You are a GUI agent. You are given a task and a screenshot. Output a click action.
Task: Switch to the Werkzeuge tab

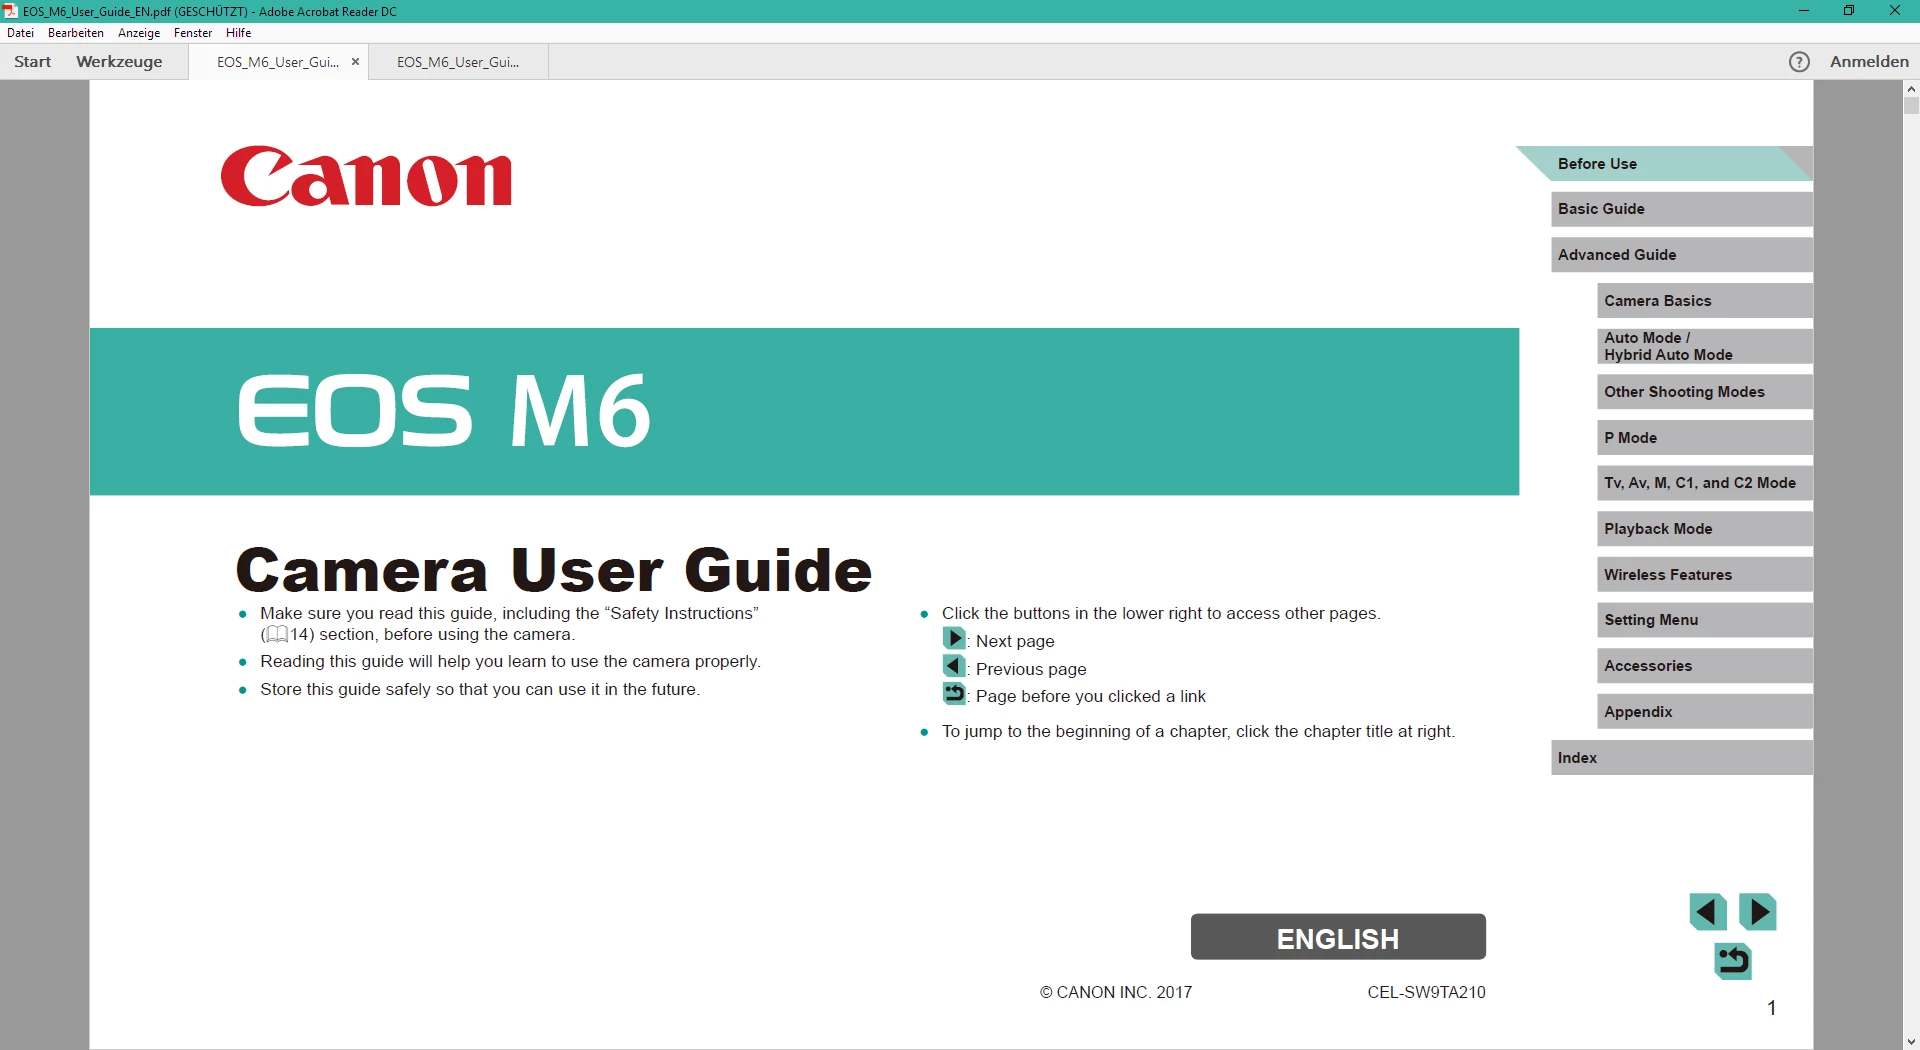pos(119,62)
